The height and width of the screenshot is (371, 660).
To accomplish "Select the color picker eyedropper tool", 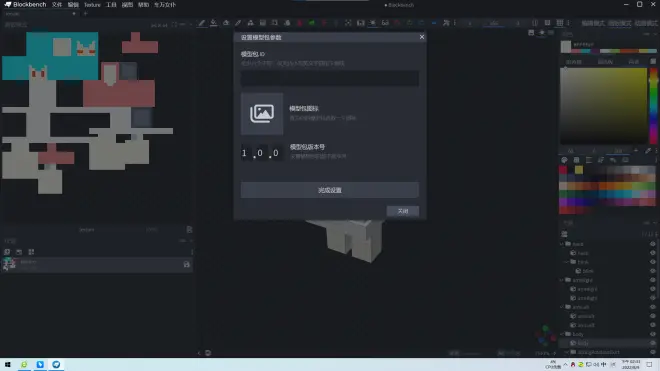I will [x=238, y=23].
